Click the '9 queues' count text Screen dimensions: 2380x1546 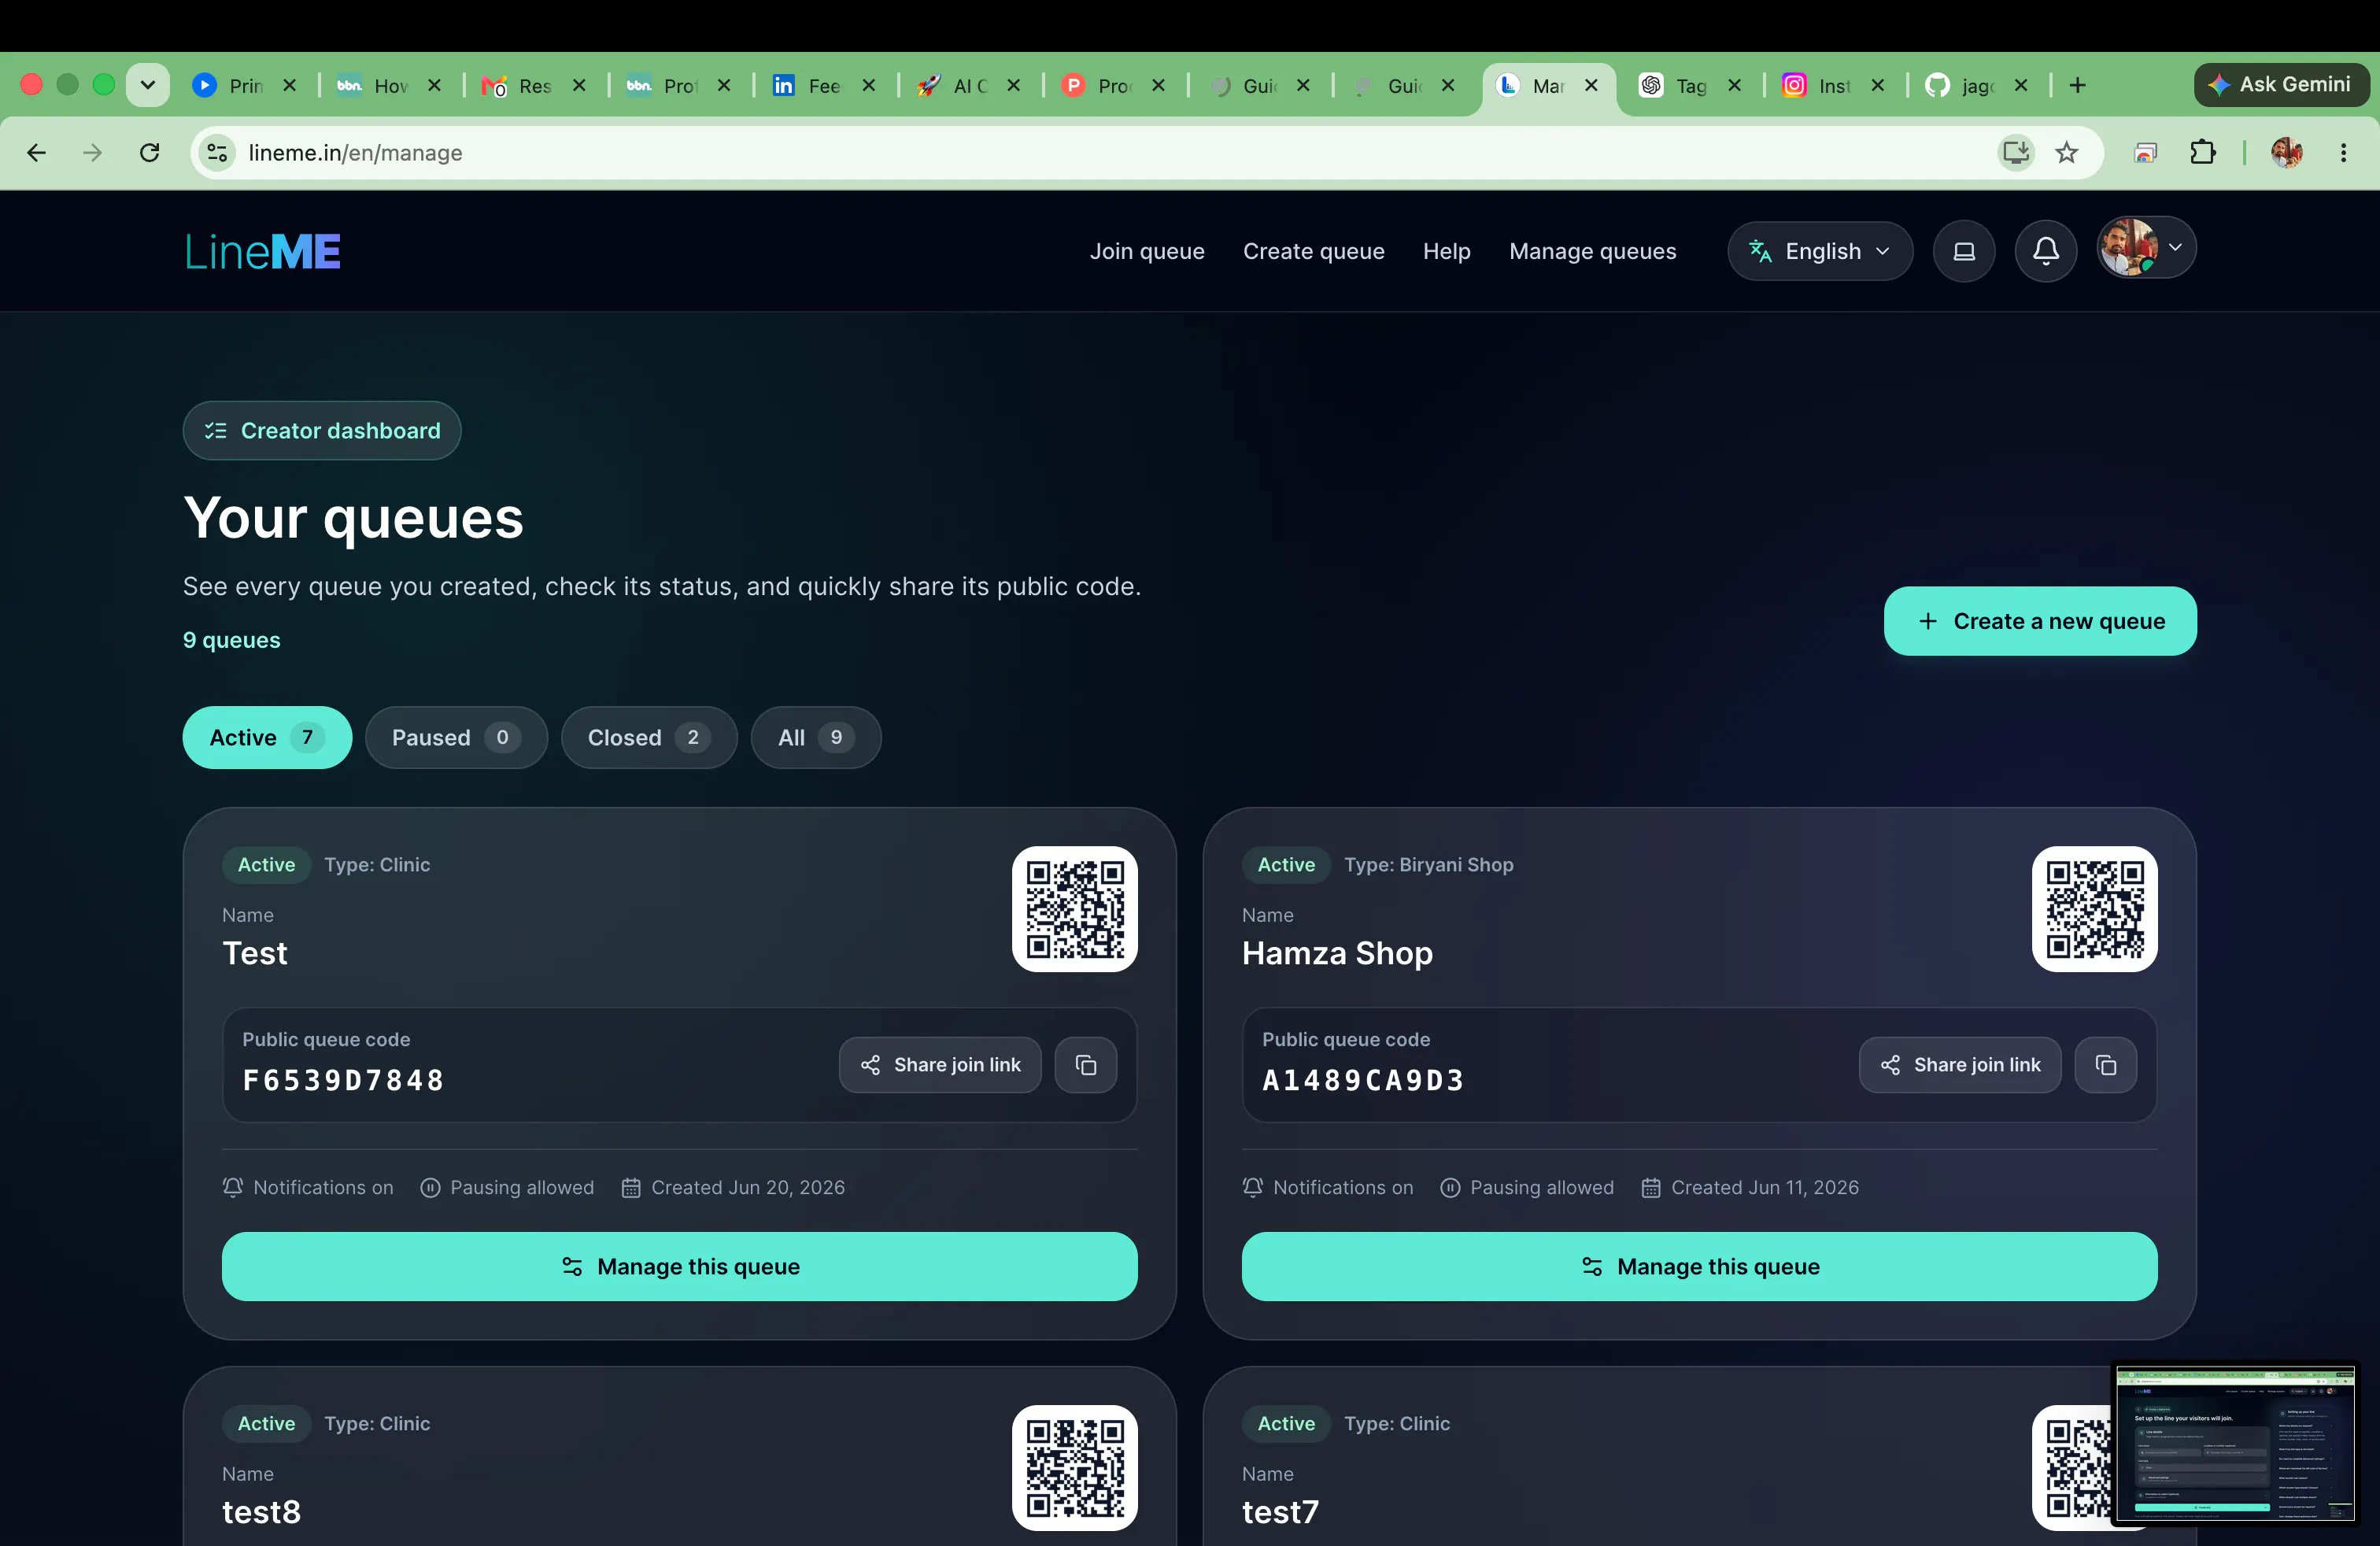click(232, 640)
